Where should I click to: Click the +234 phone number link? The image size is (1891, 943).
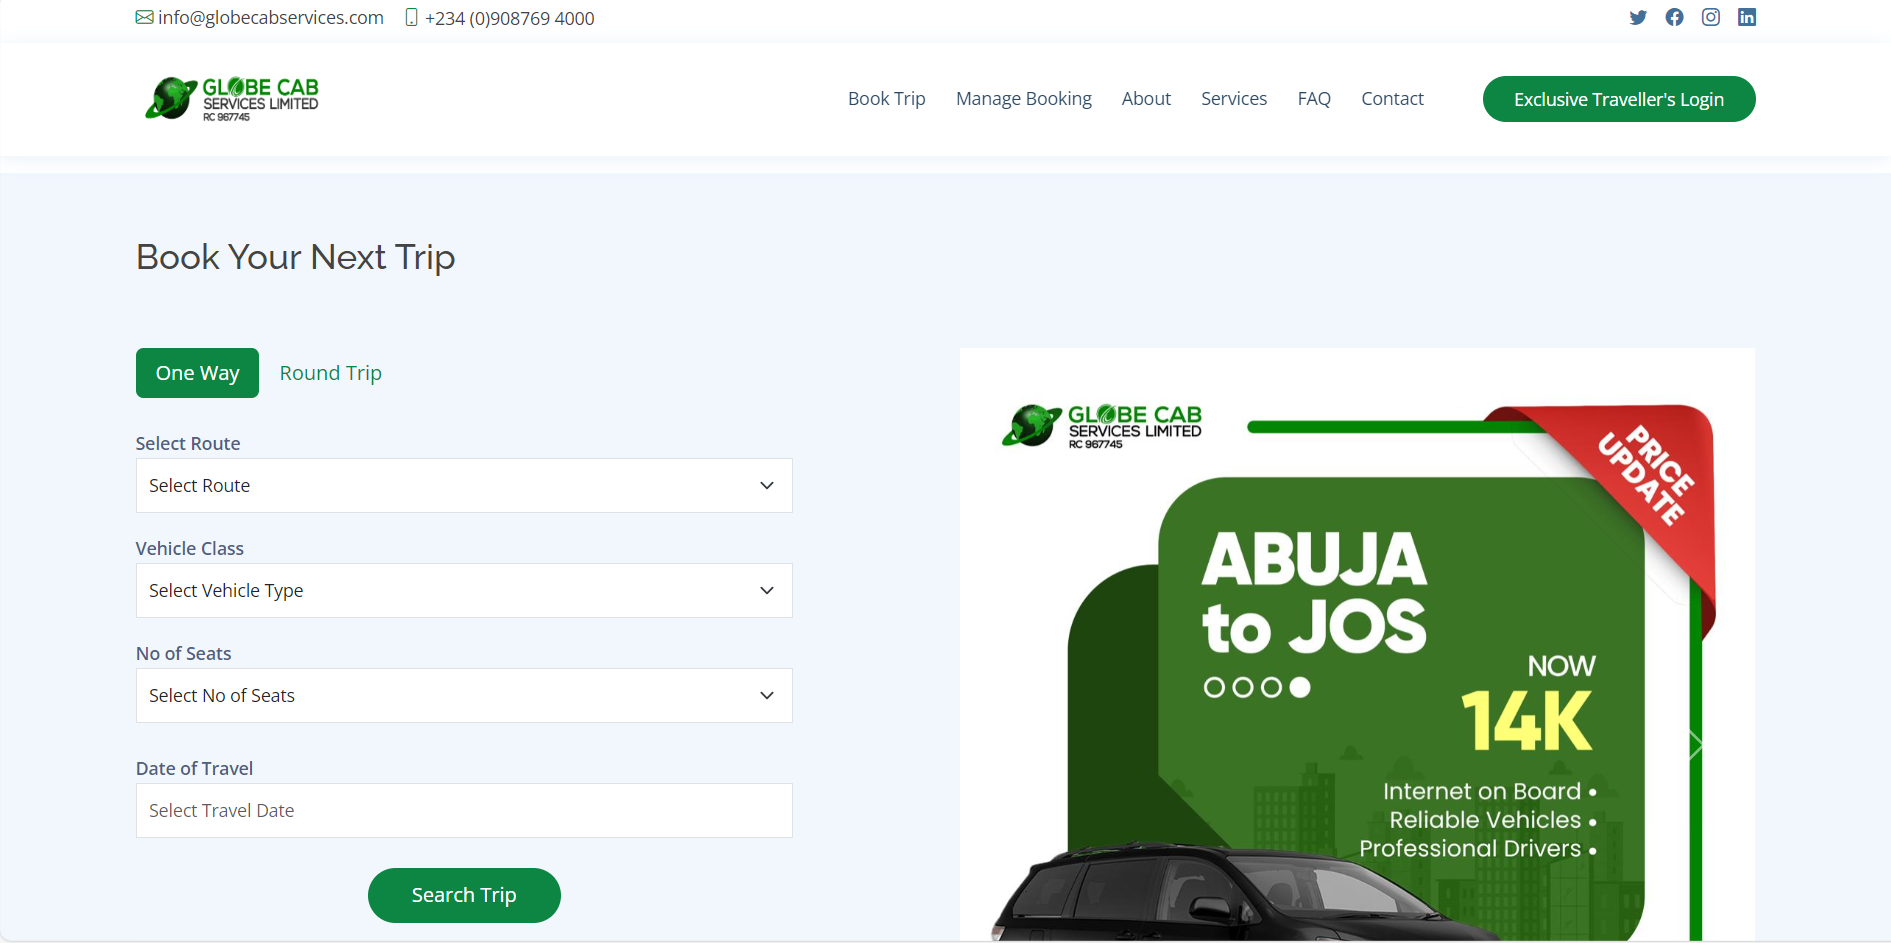tap(509, 18)
